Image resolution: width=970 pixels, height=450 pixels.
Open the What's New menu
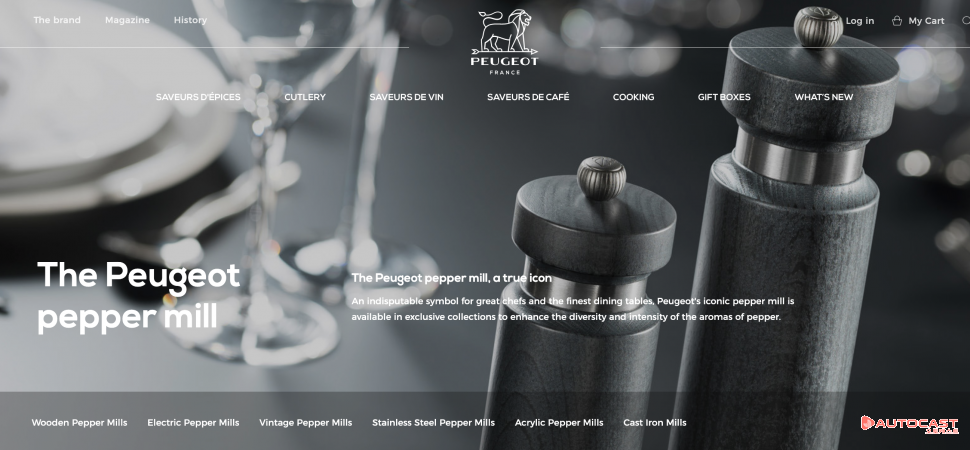point(823,97)
